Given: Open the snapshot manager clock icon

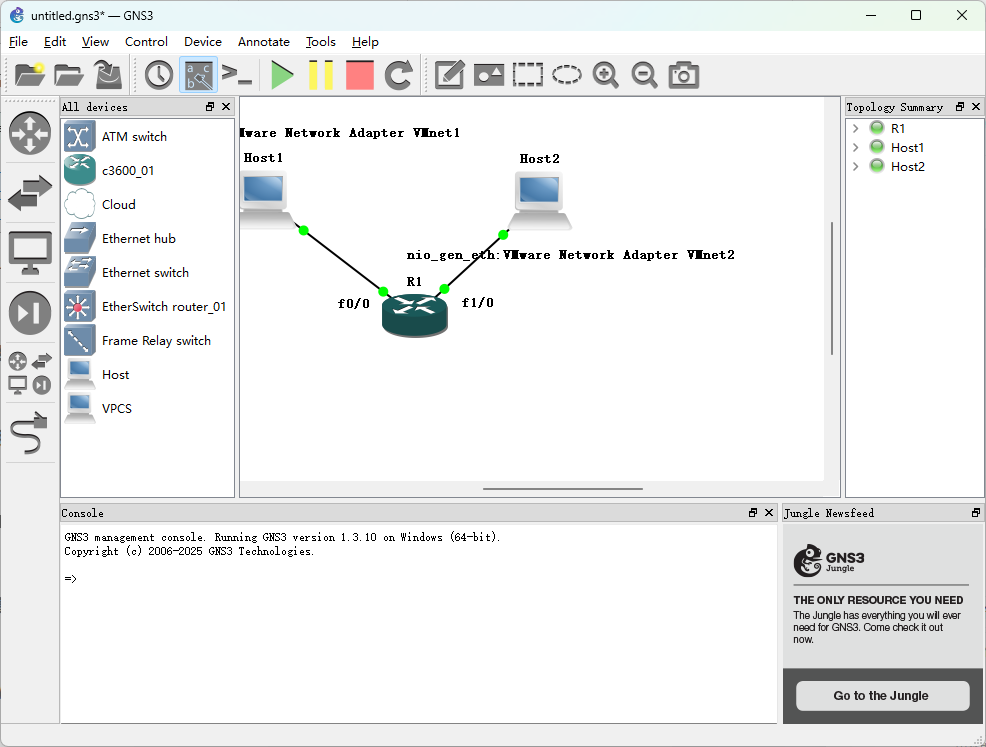Looking at the screenshot, I should [x=158, y=75].
